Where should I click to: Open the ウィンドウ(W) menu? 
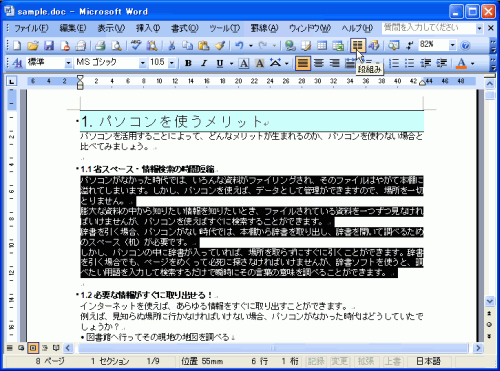[310, 28]
